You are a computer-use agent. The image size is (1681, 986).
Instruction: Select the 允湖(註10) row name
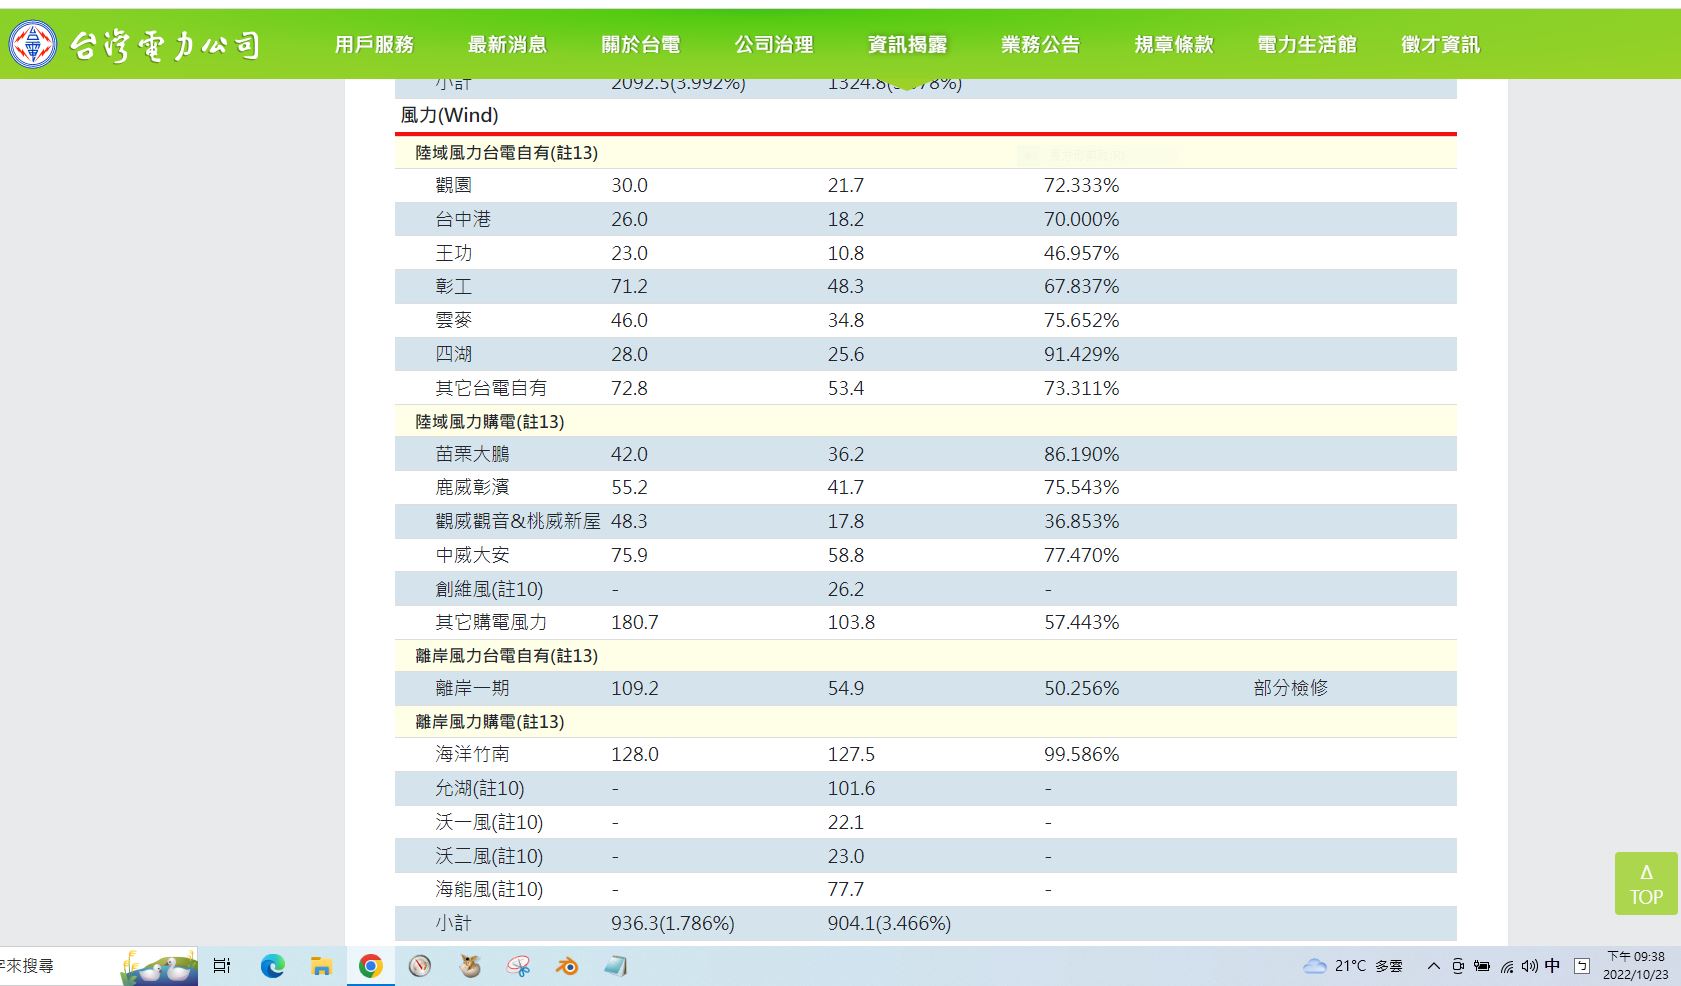(x=480, y=788)
